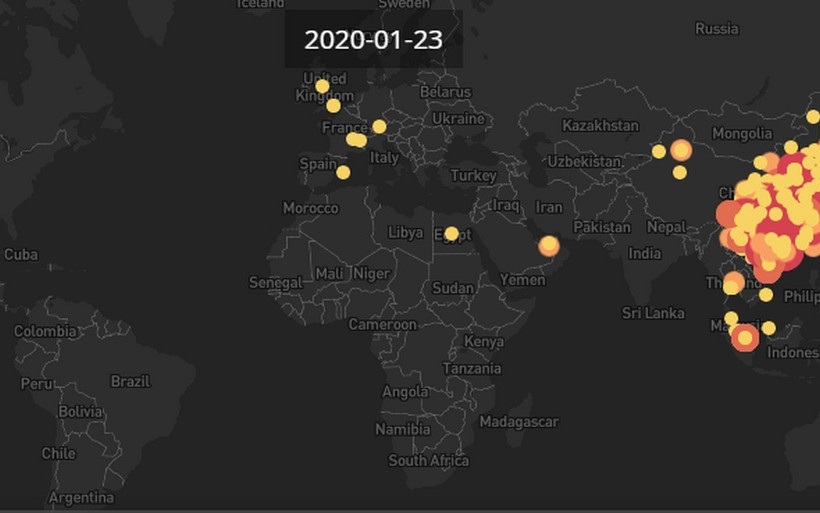Viewport: 820px width, 513px height.
Task: Click the large red-orange marker near Indonesia
Action: pyautogui.click(x=744, y=338)
